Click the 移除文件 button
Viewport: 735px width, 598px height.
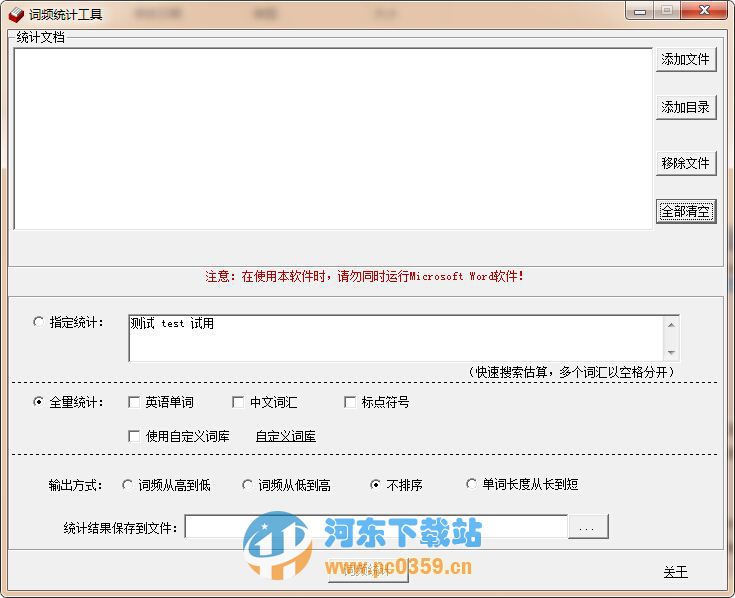pyautogui.click(x=686, y=163)
